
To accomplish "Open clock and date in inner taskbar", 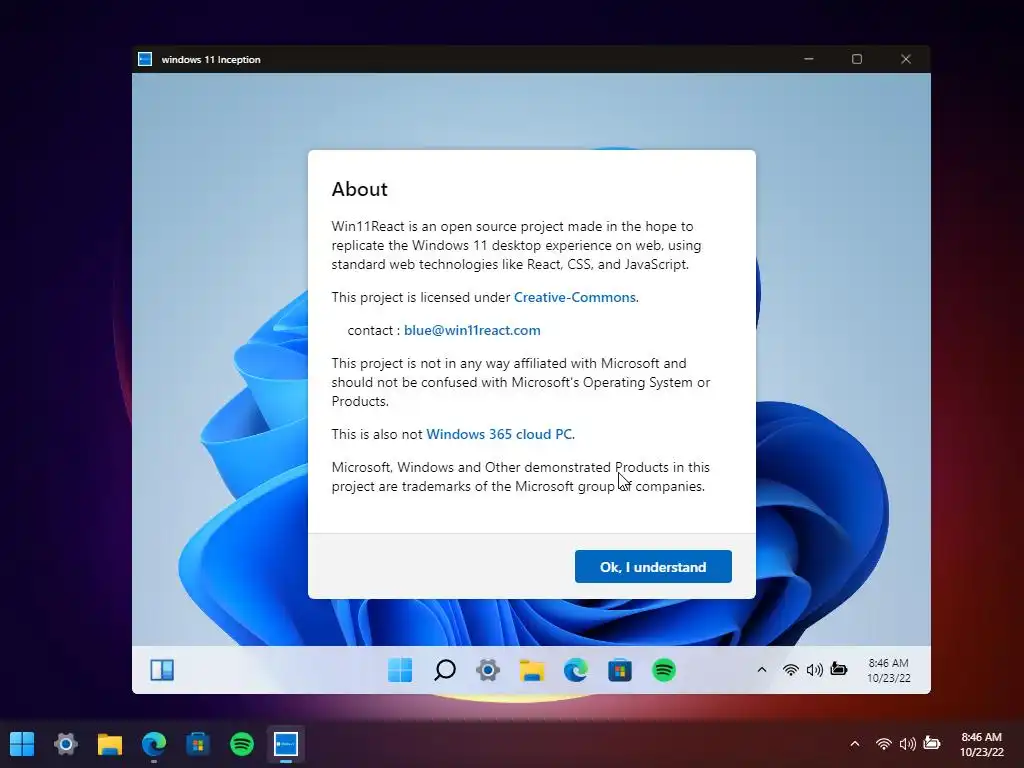I will [x=888, y=670].
